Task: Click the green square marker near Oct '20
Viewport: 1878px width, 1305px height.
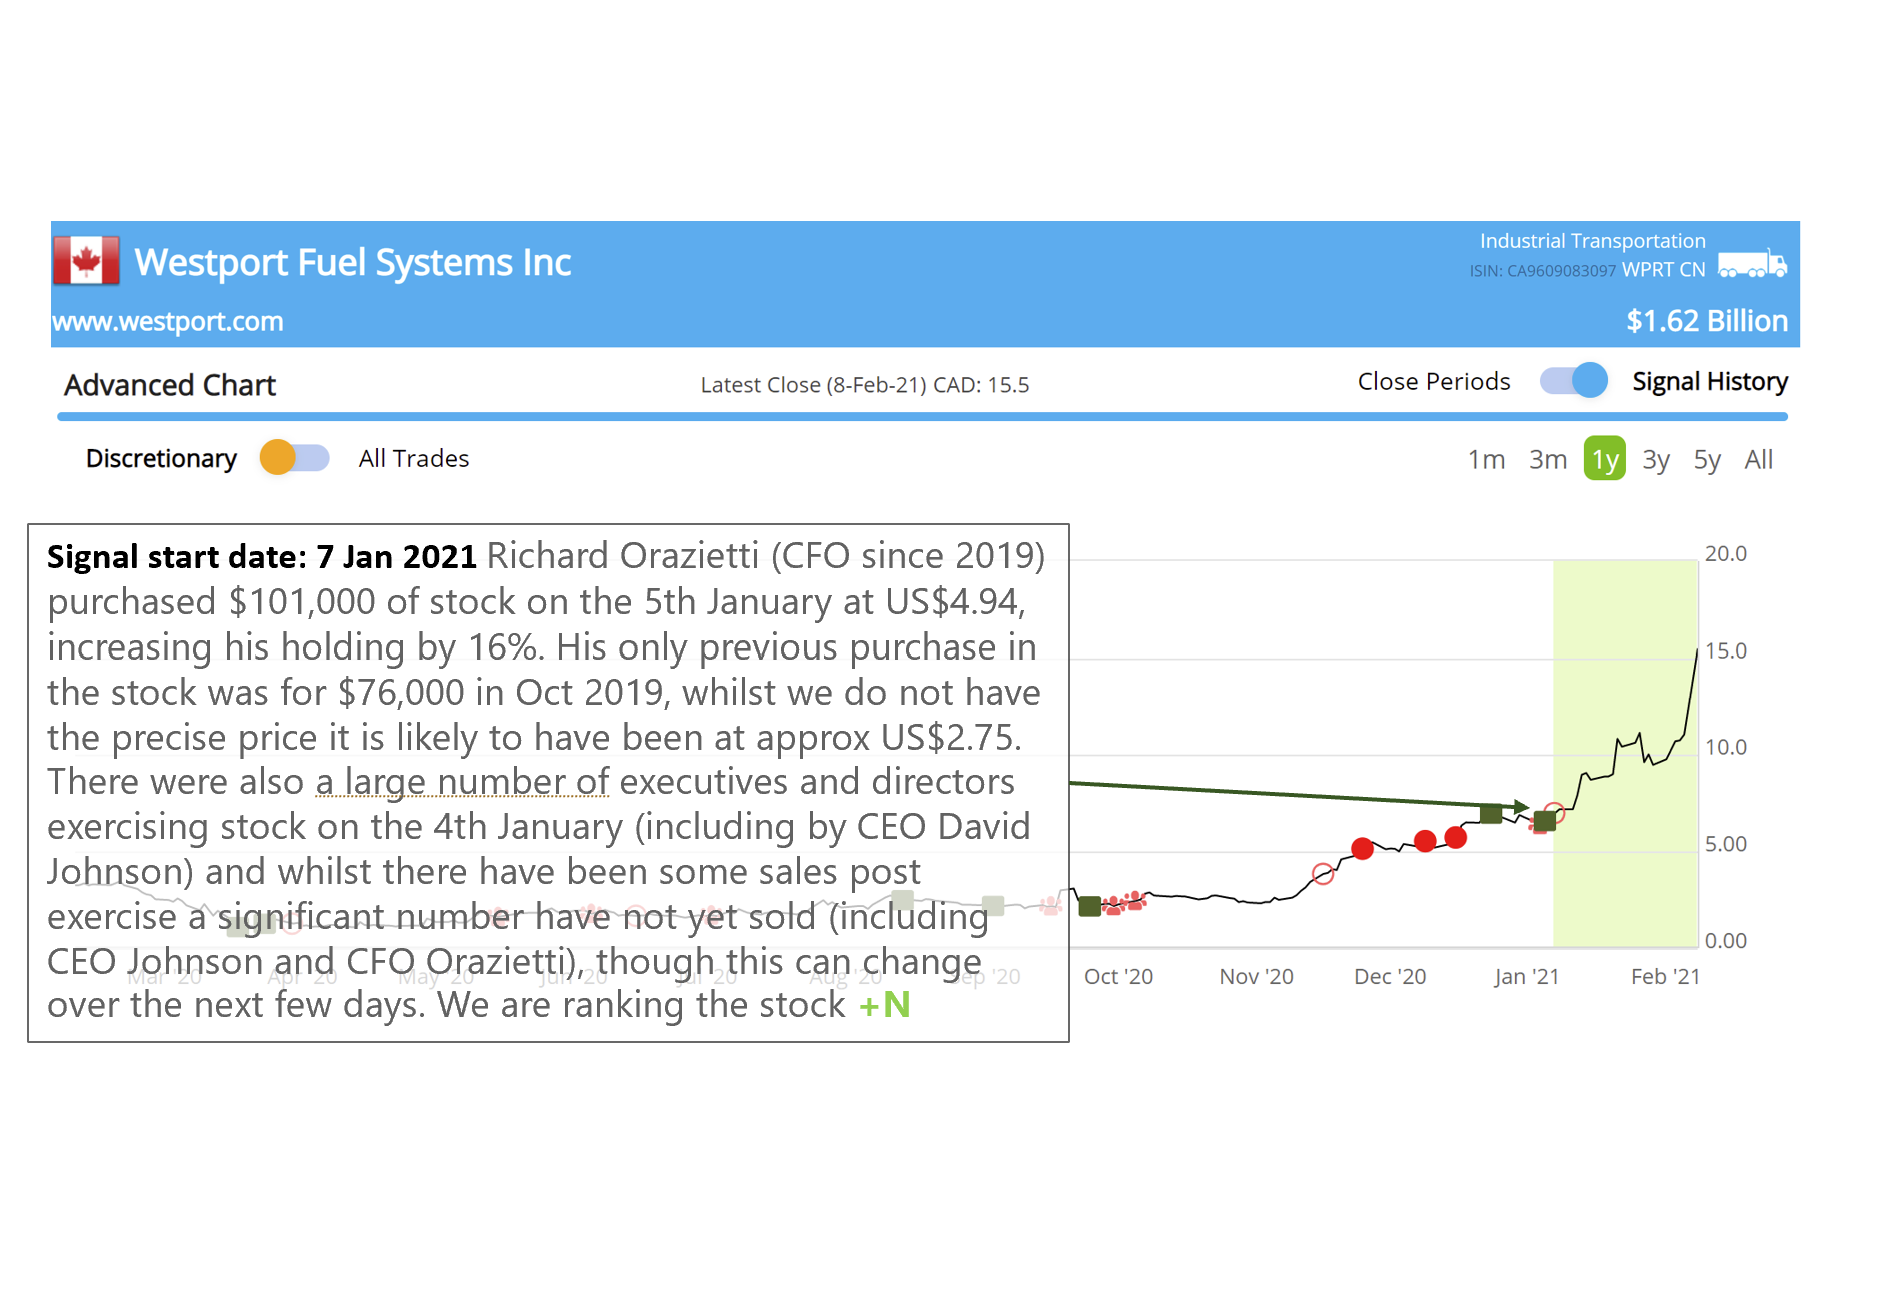Action: (1089, 906)
